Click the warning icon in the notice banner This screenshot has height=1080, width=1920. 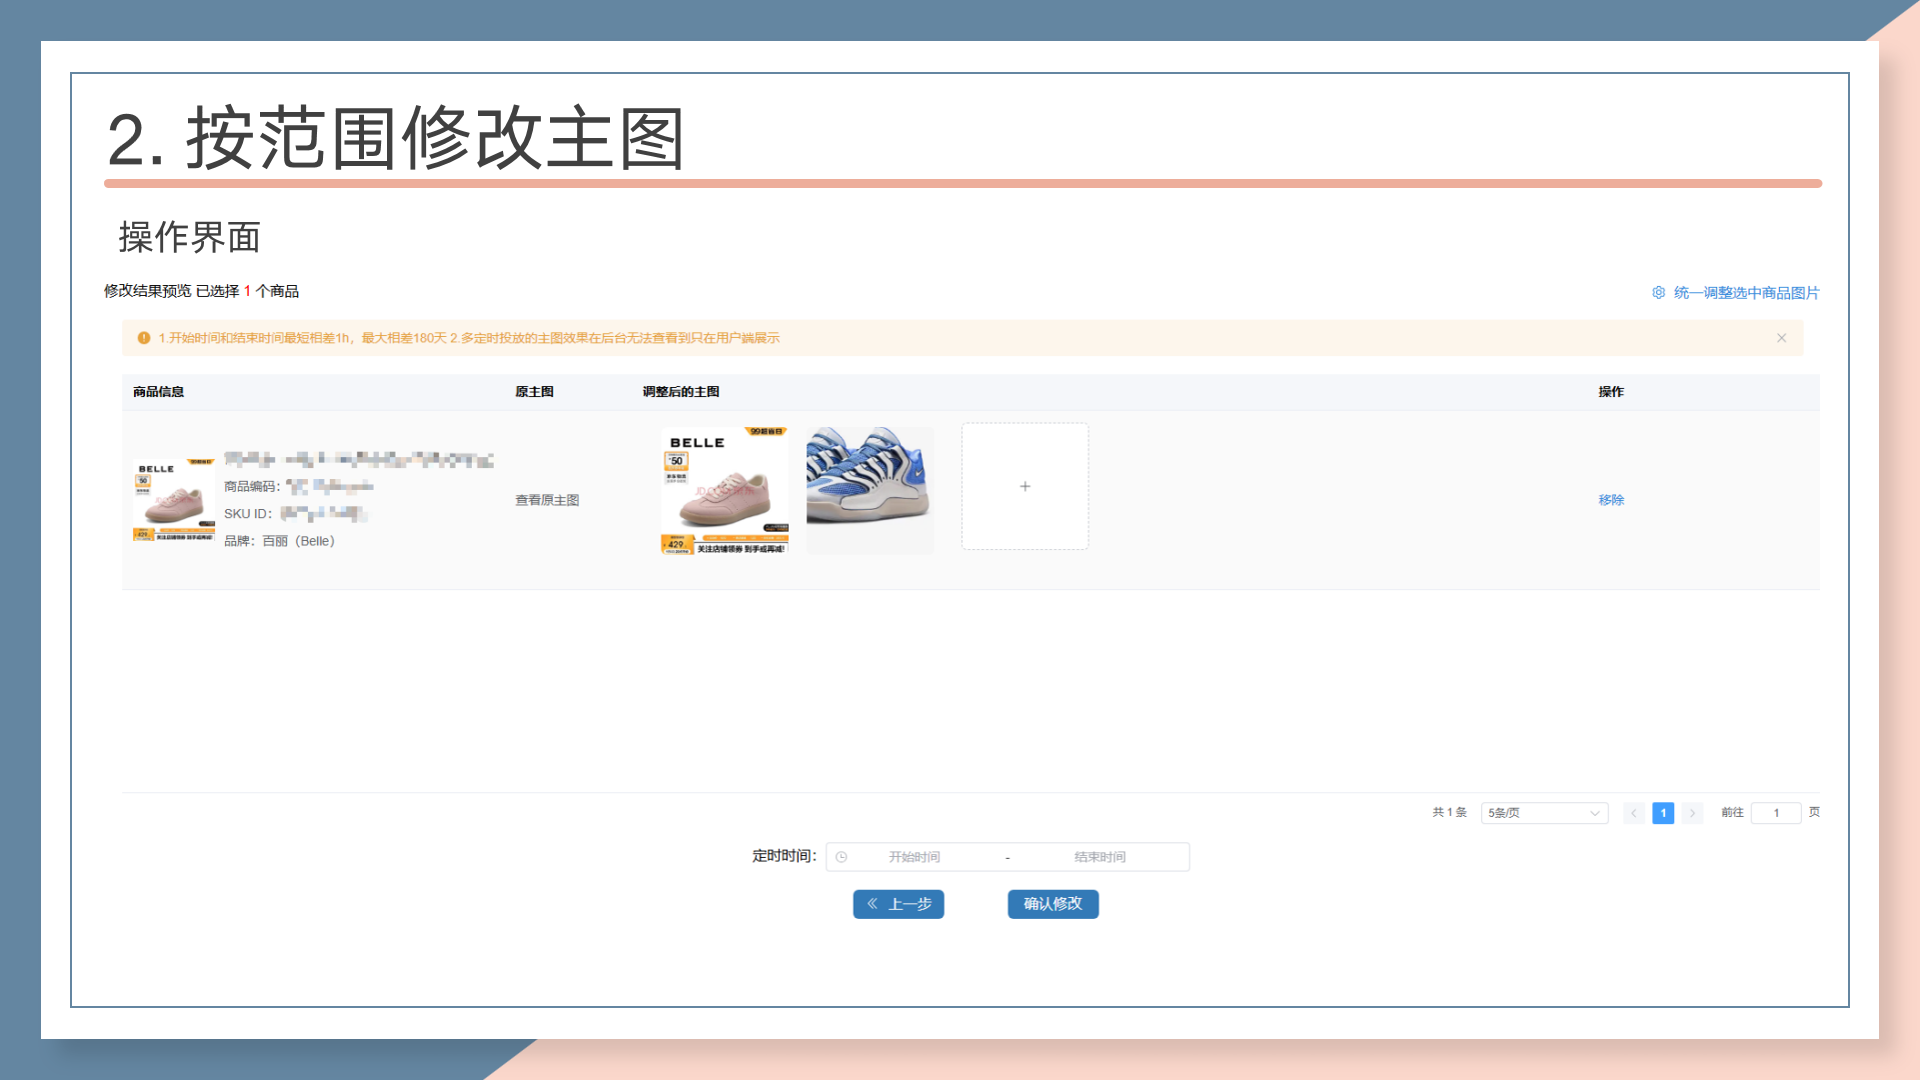click(144, 338)
